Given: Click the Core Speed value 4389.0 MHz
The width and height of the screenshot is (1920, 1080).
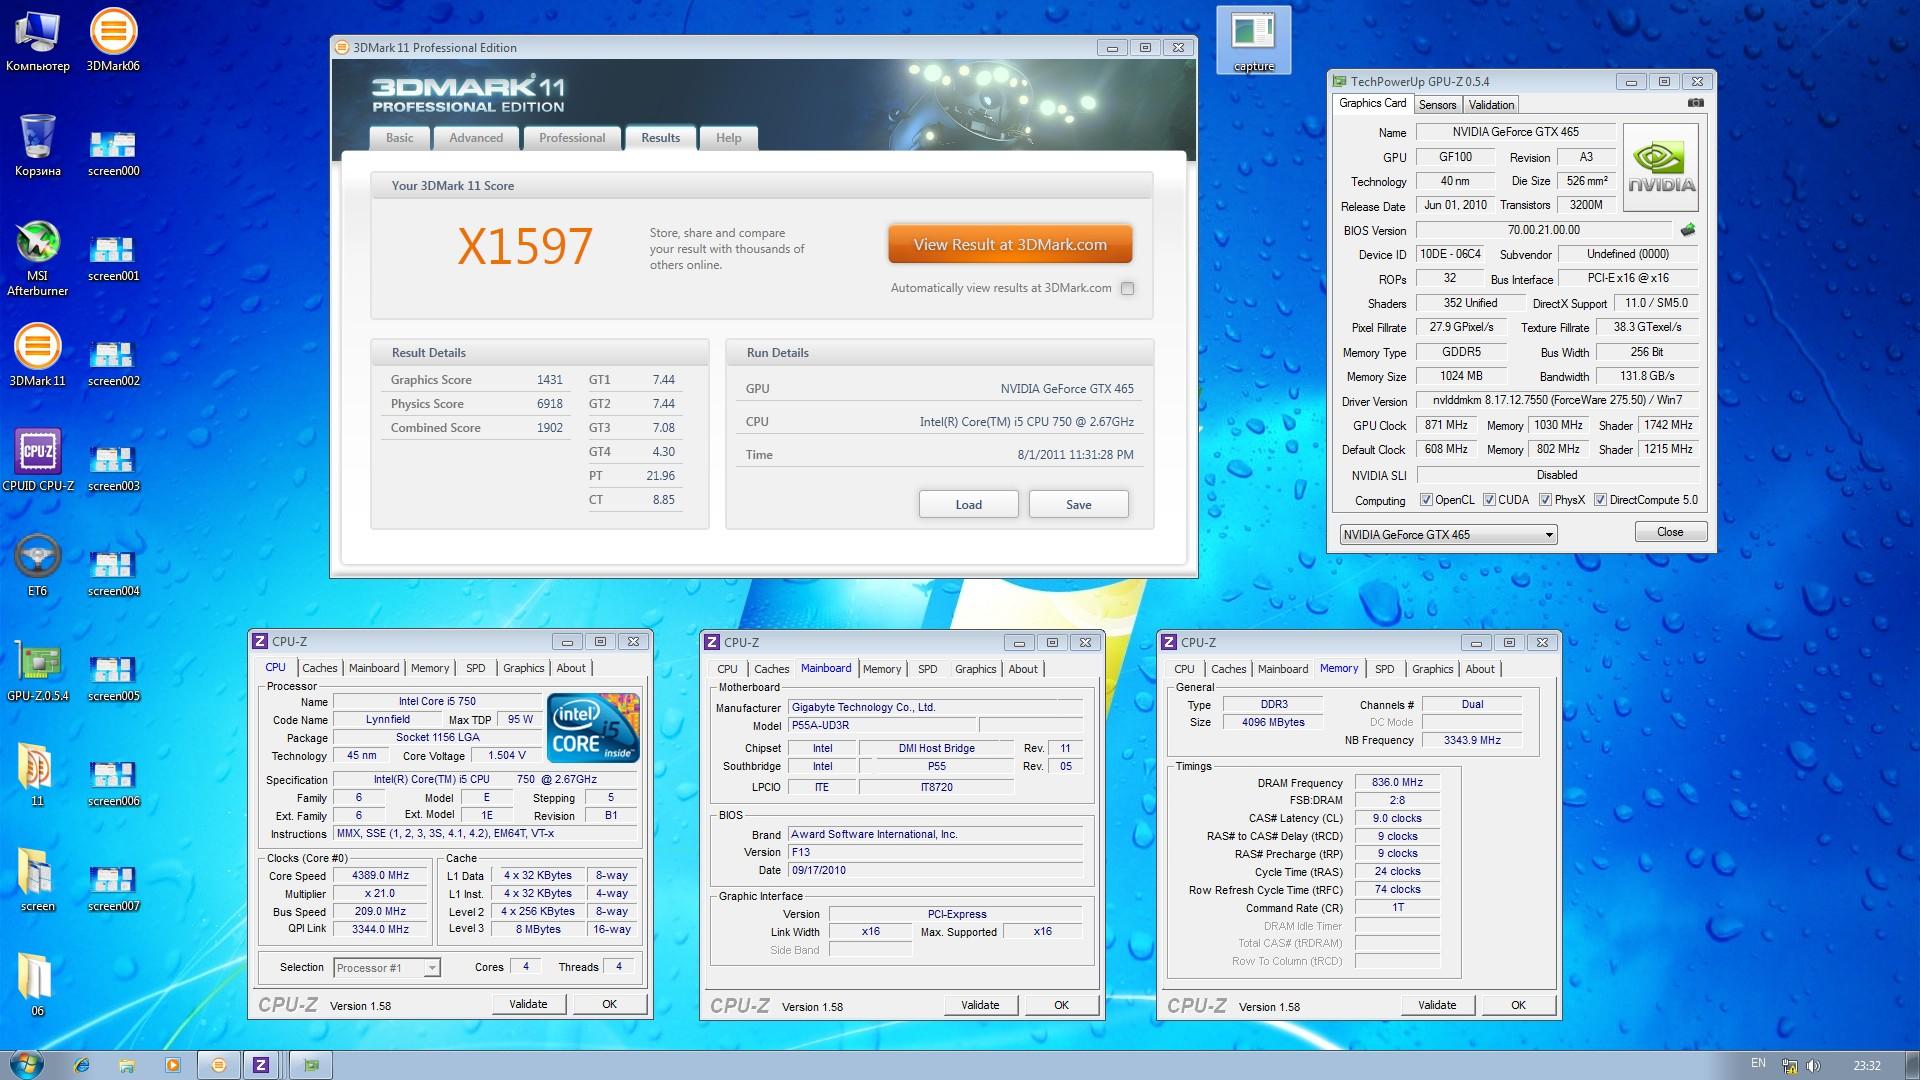Looking at the screenshot, I should (x=381, y=875).
